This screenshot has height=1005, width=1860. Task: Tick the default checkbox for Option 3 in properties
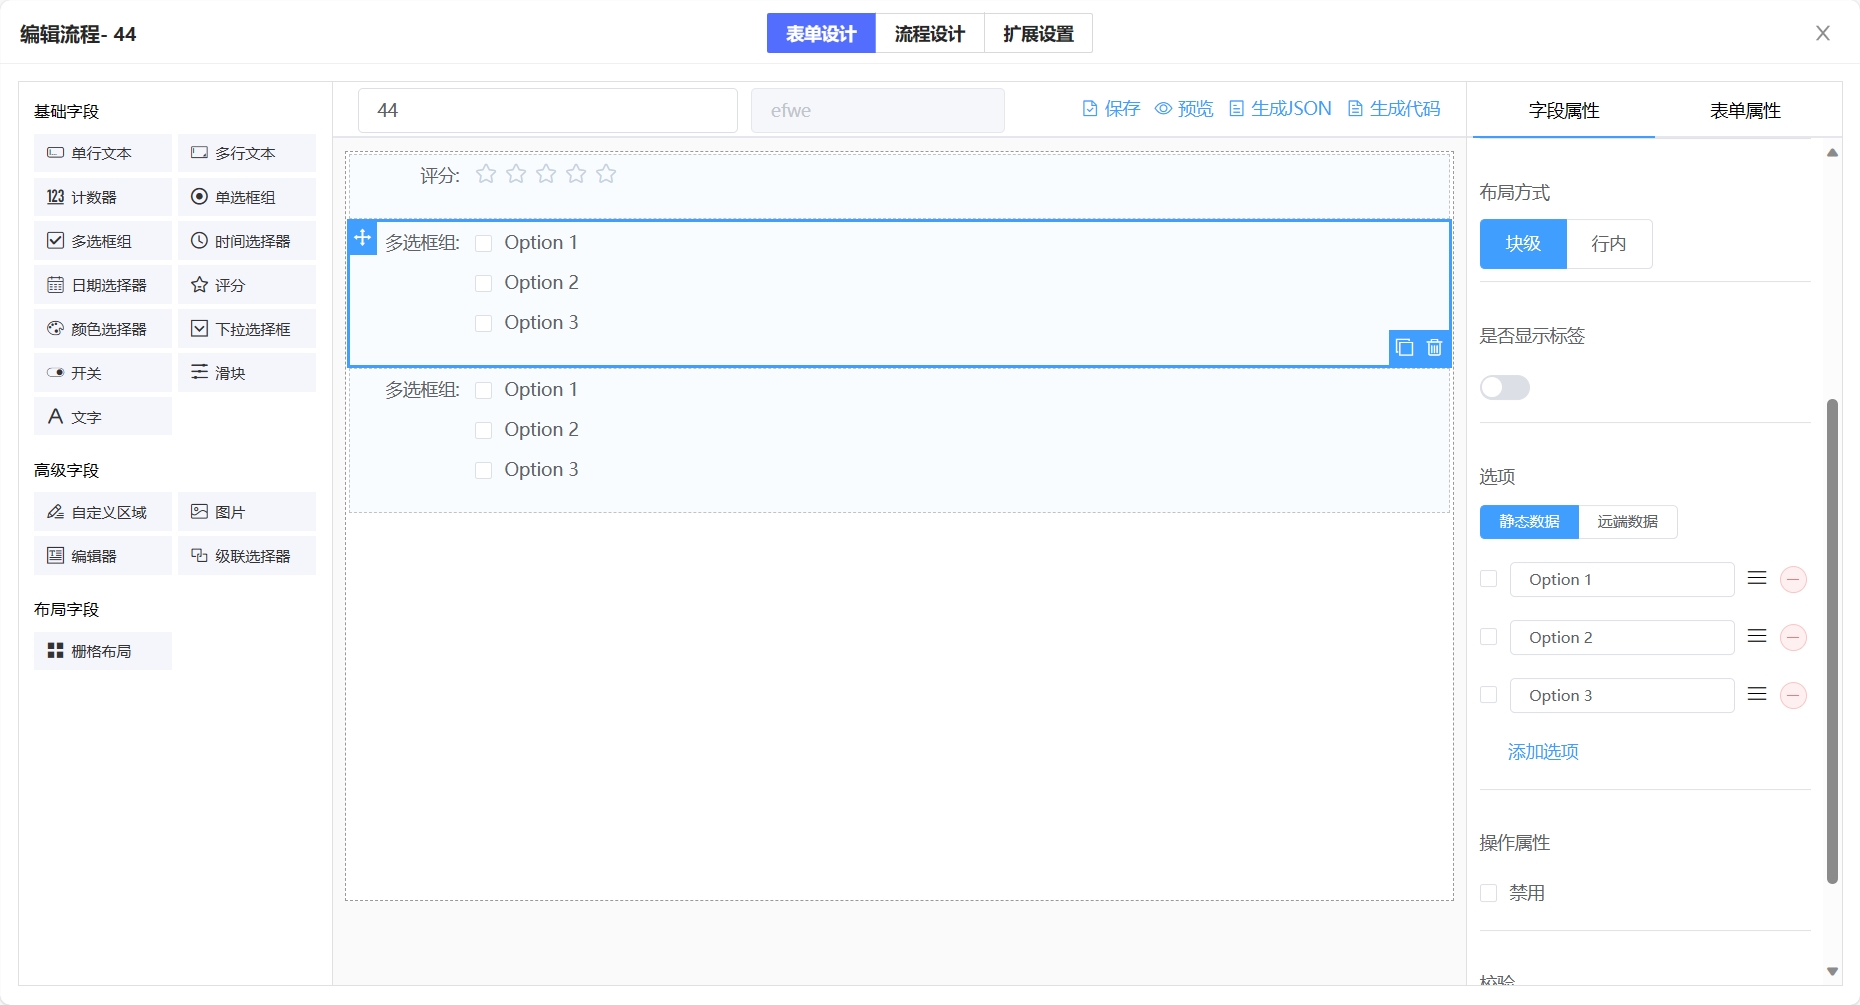(x=1489, y=695)
